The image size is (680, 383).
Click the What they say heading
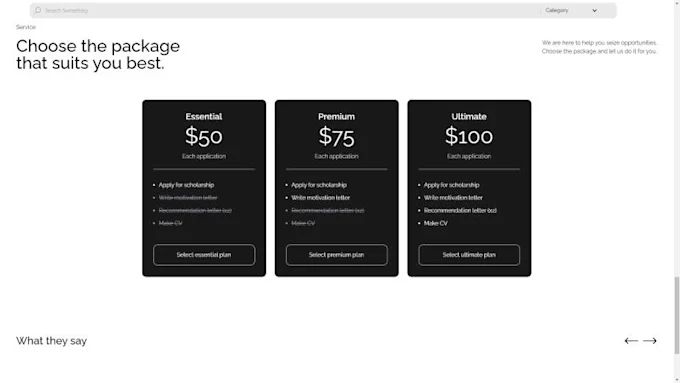coord(52,341)
